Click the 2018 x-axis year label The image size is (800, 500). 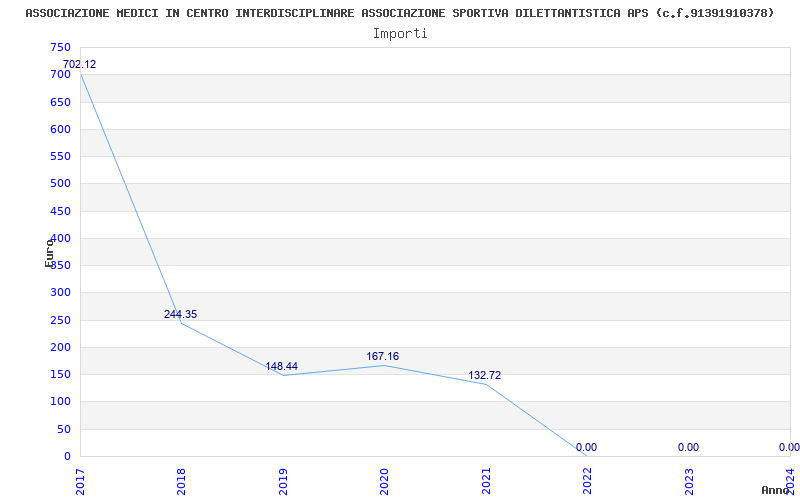181,482
